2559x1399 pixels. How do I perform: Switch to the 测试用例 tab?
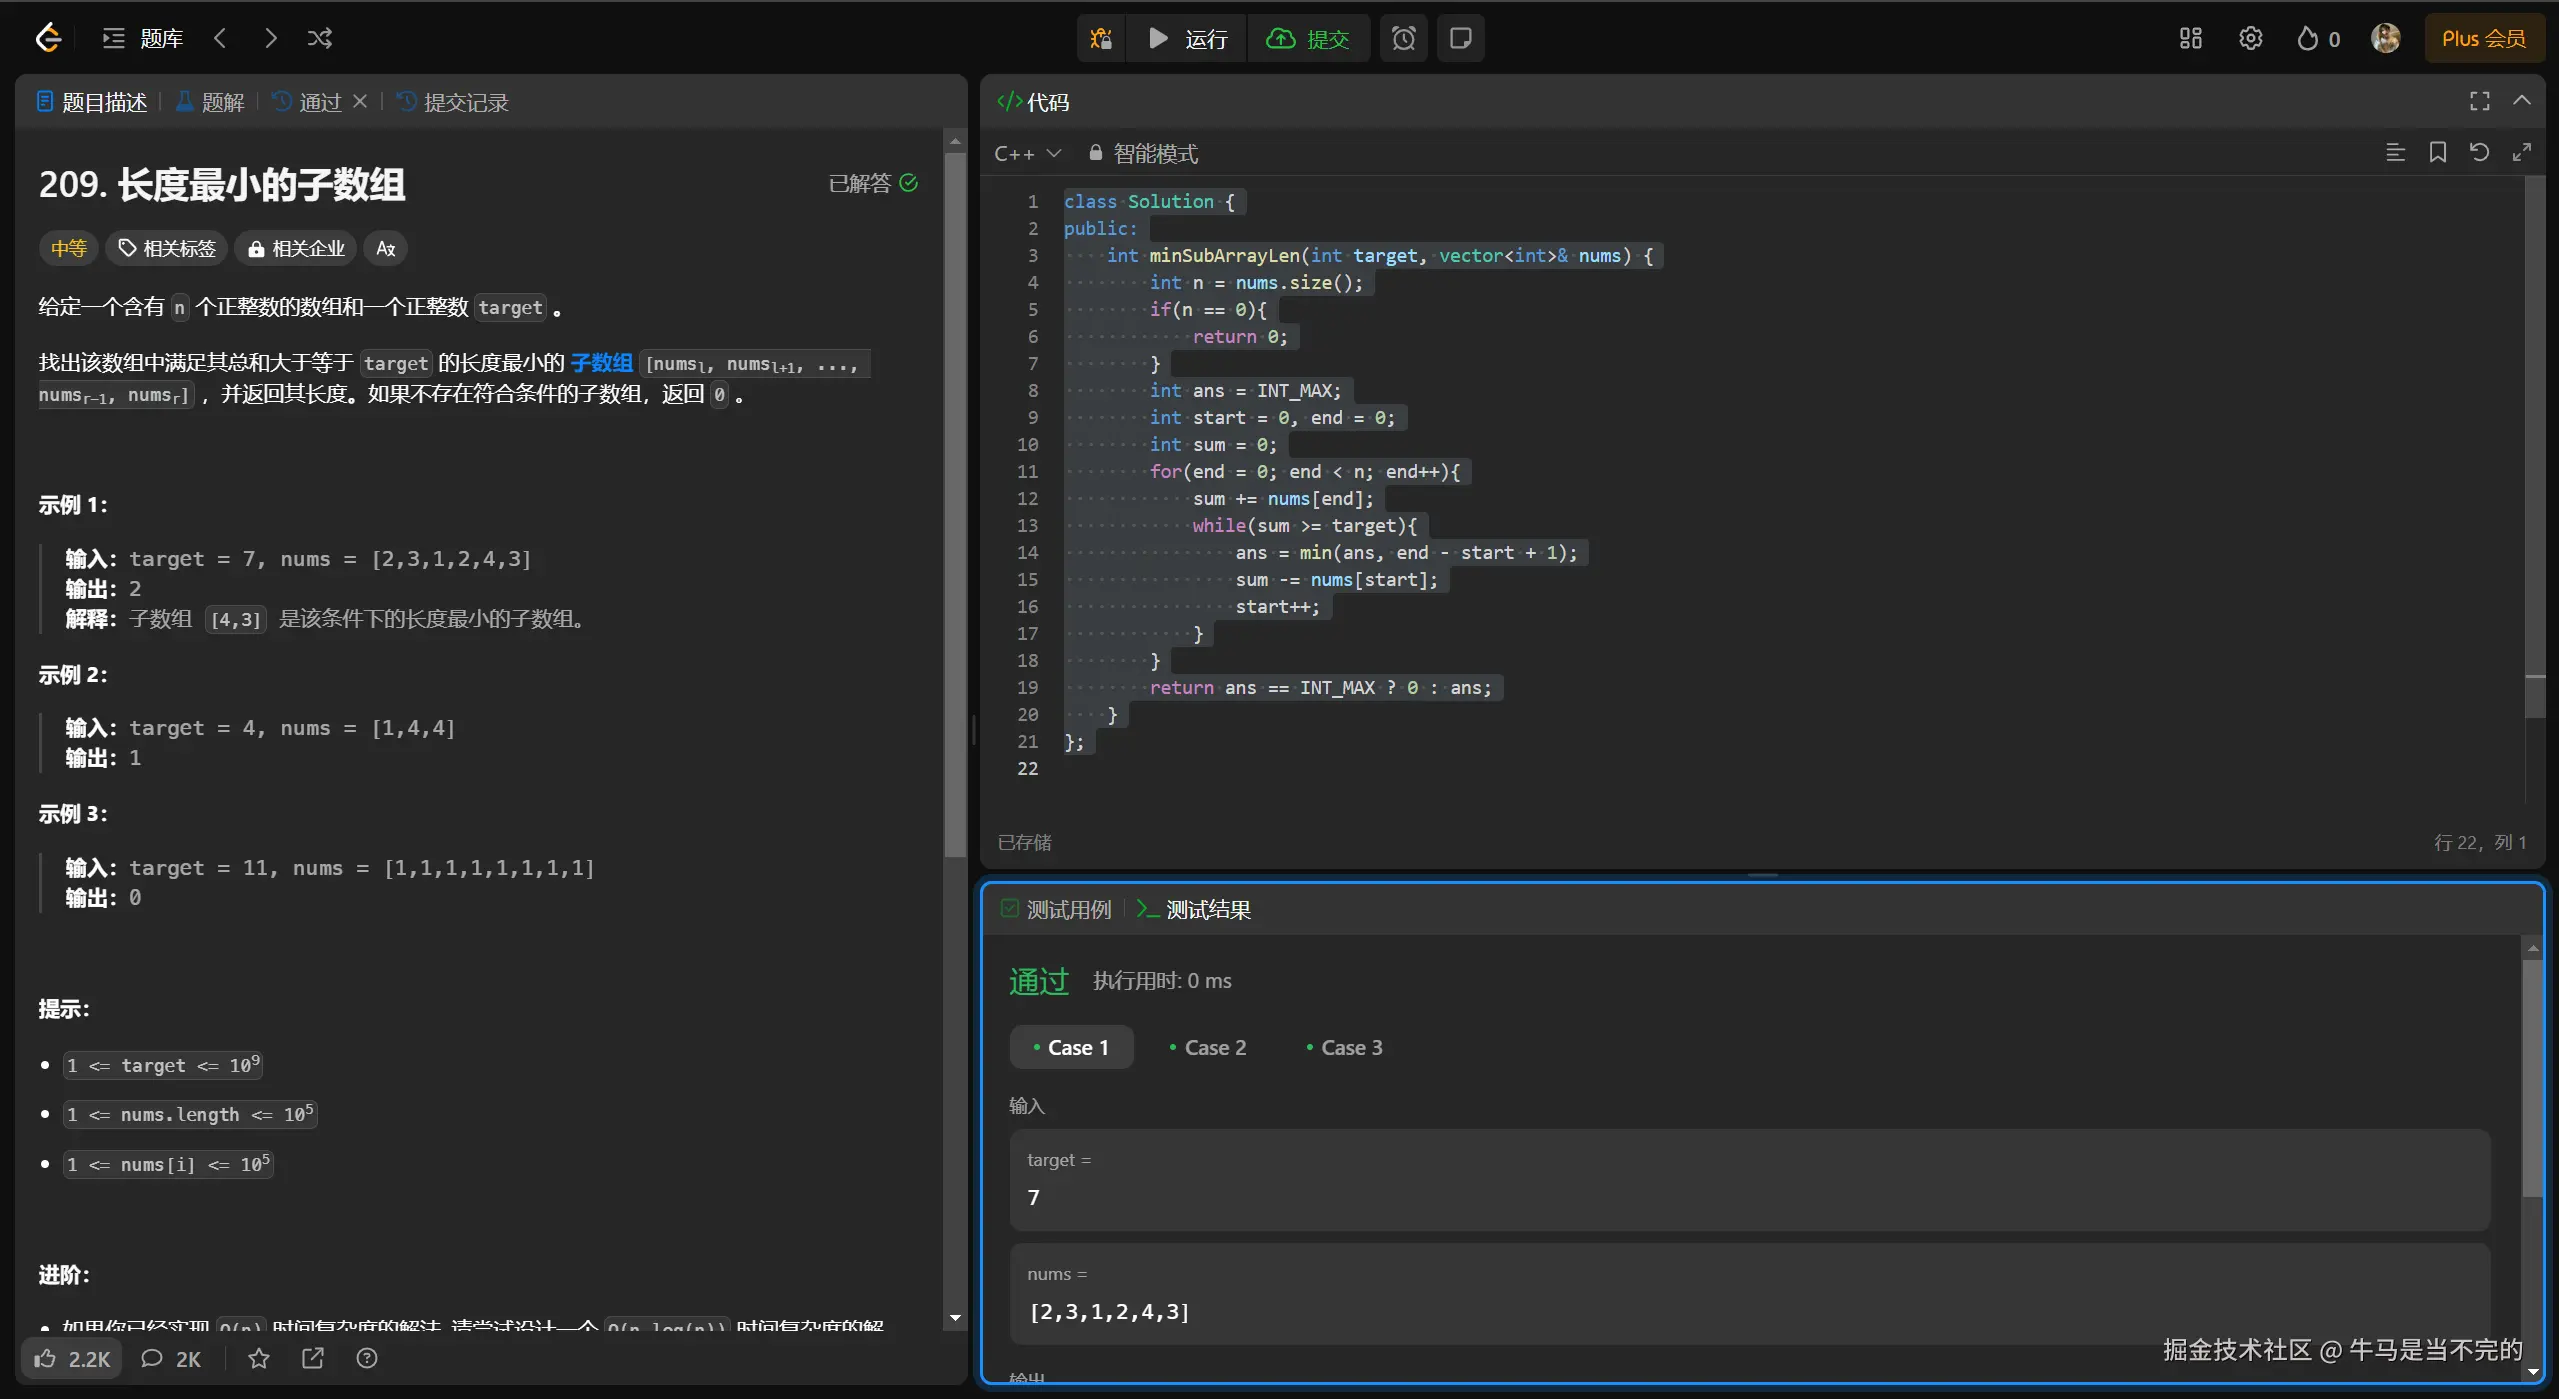(1056, 910)
